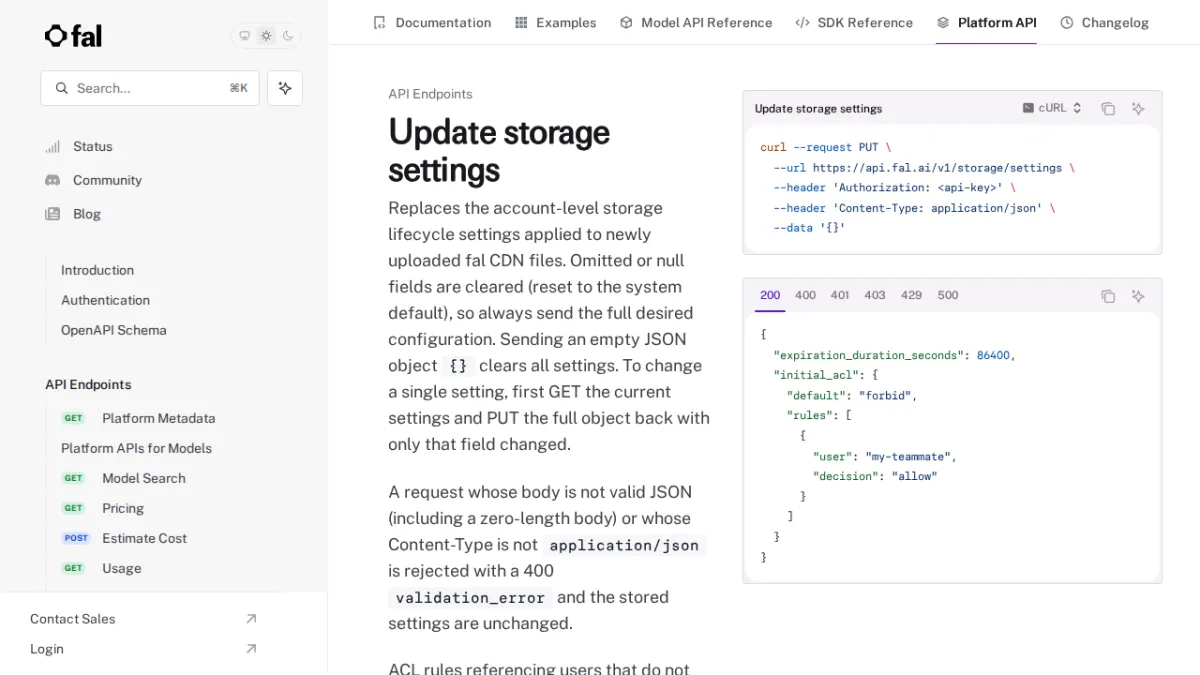
Task: Click the Model API Reference cube icon
Action: (626, 22)
